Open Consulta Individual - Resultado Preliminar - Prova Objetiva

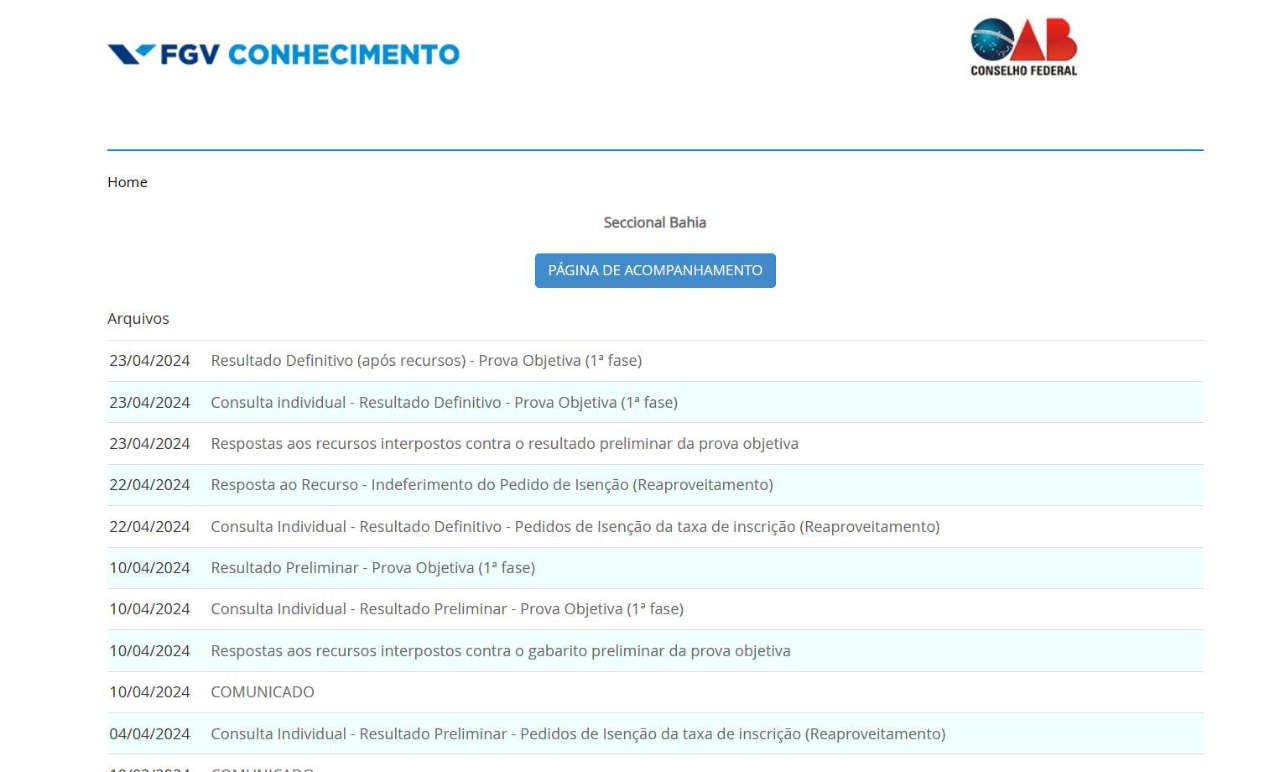(447, 608)
